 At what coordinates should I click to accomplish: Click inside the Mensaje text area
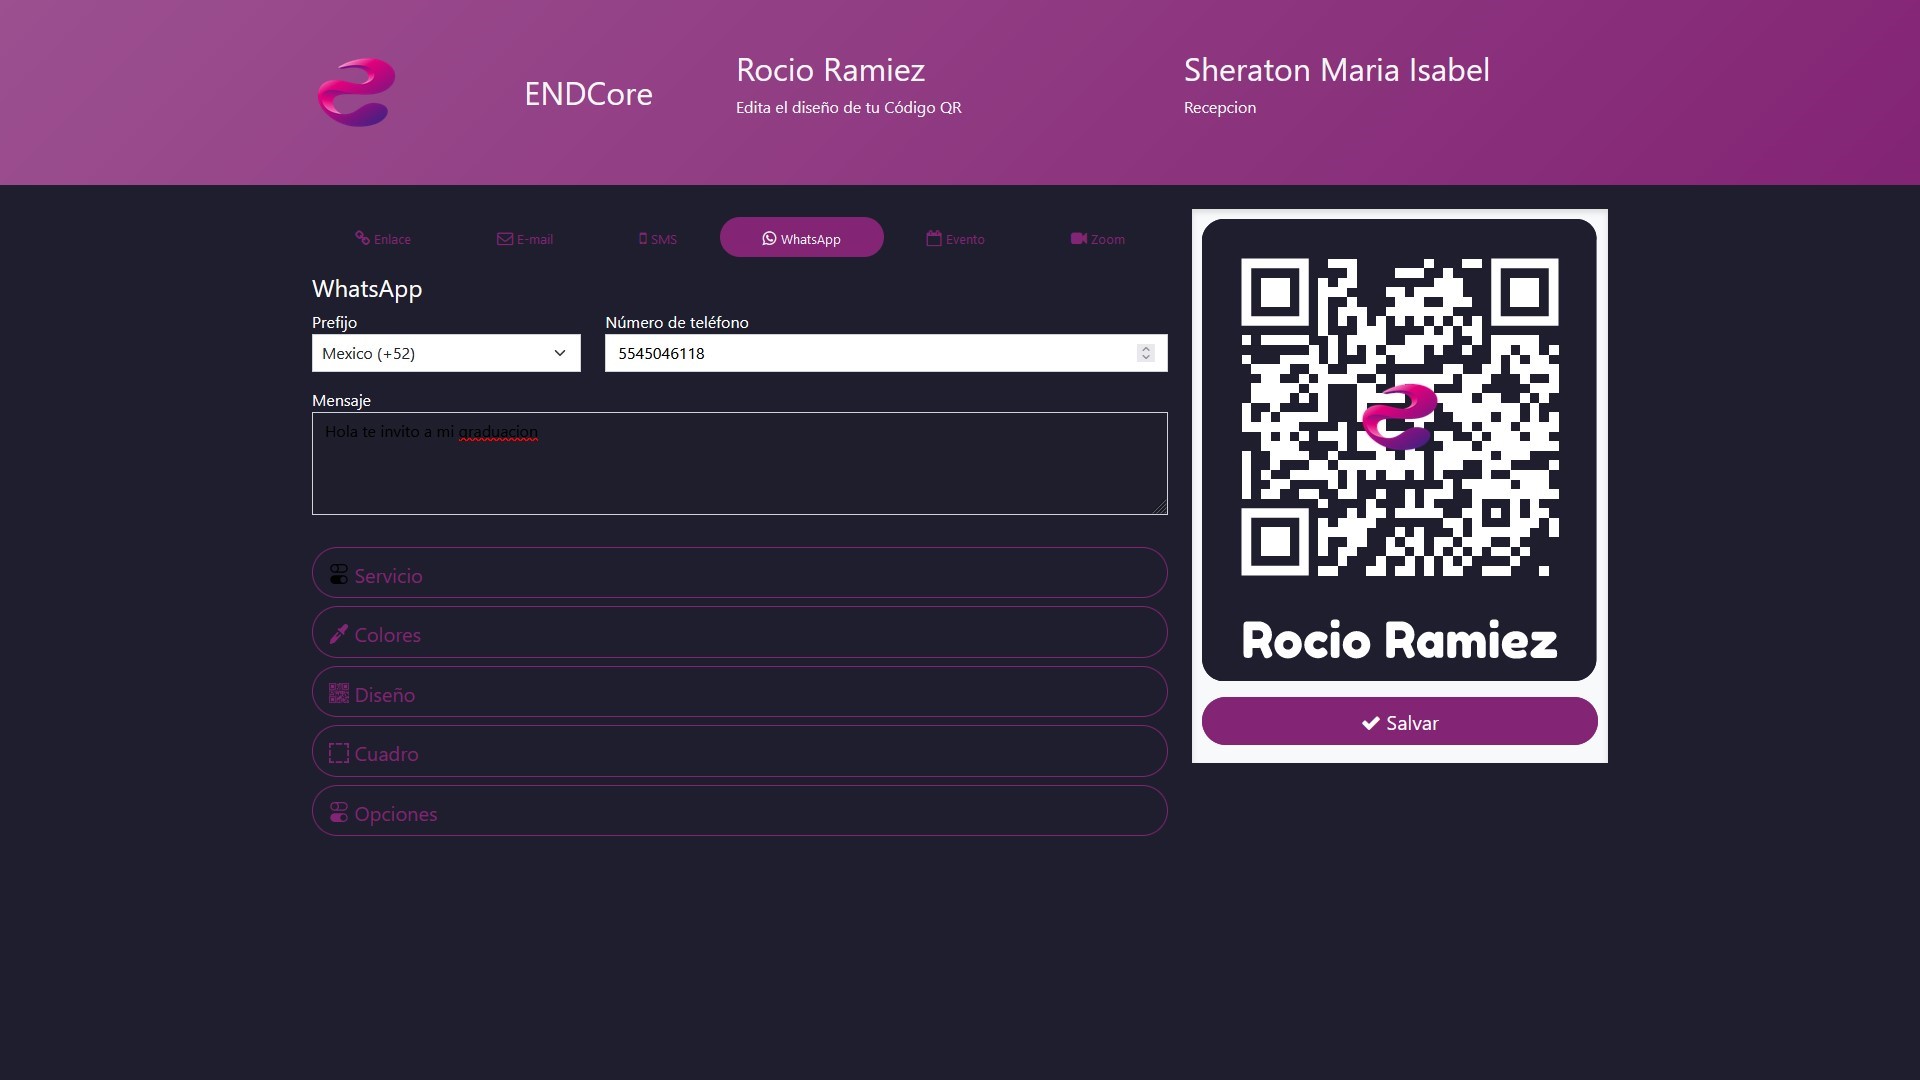[x=740, y=464]
